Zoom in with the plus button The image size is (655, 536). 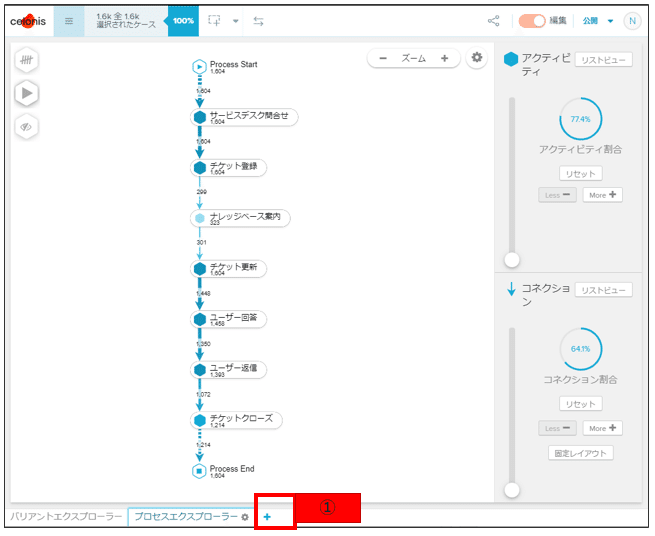(444, 58)
